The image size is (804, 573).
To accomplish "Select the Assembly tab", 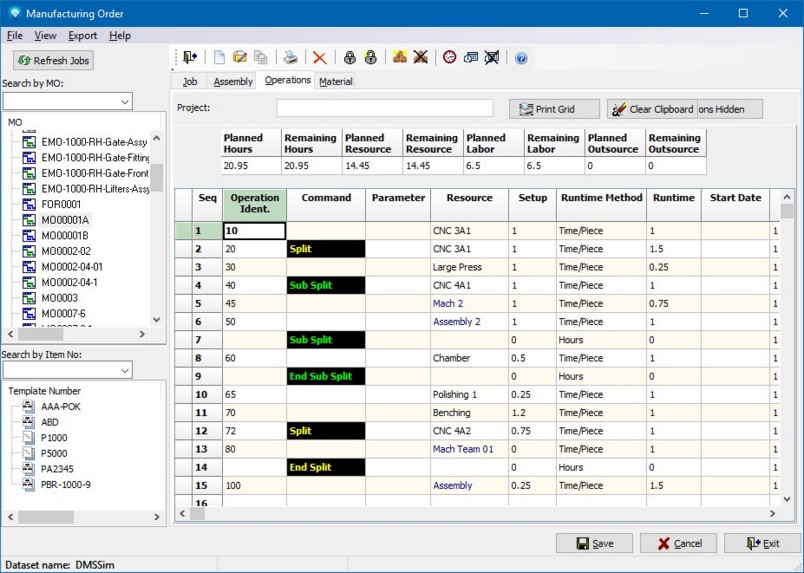I will [233, 81].
